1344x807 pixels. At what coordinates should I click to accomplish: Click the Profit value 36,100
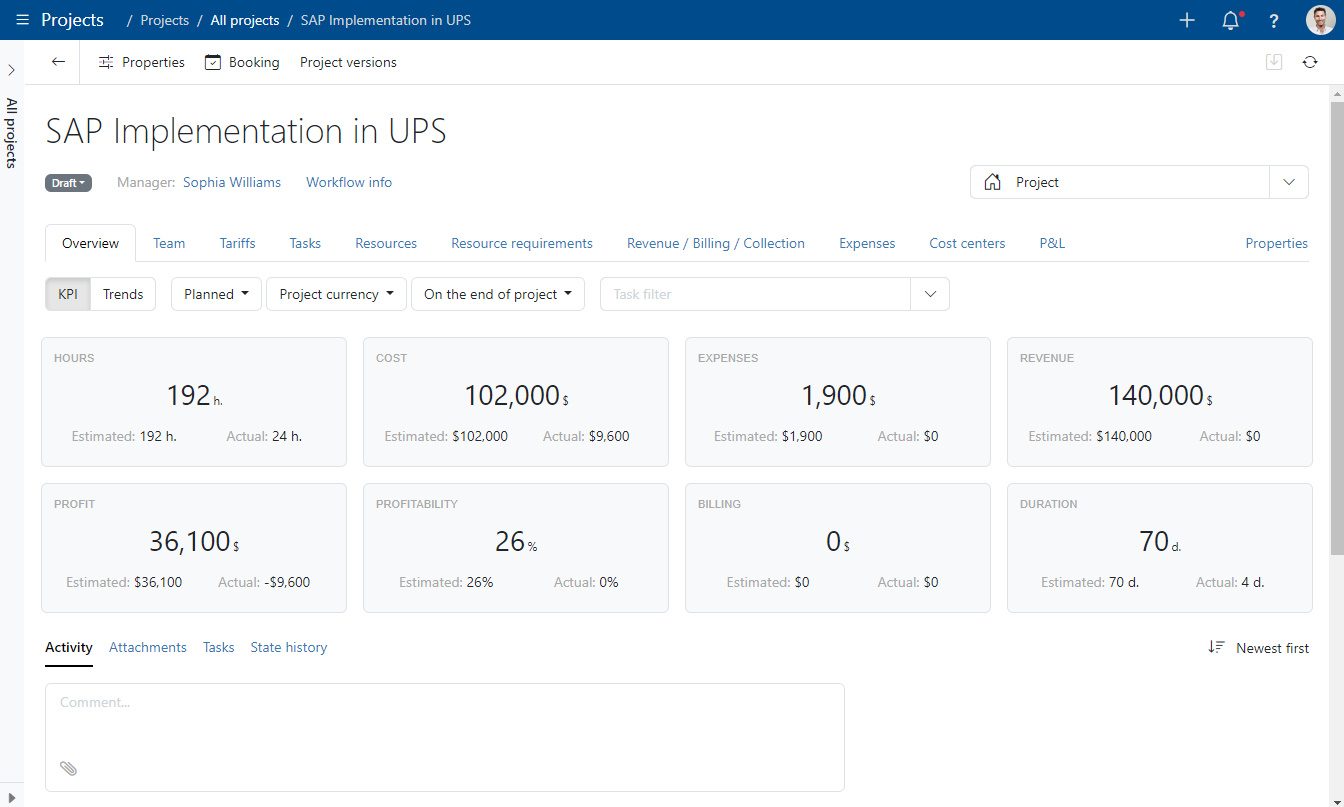point(194,542)
